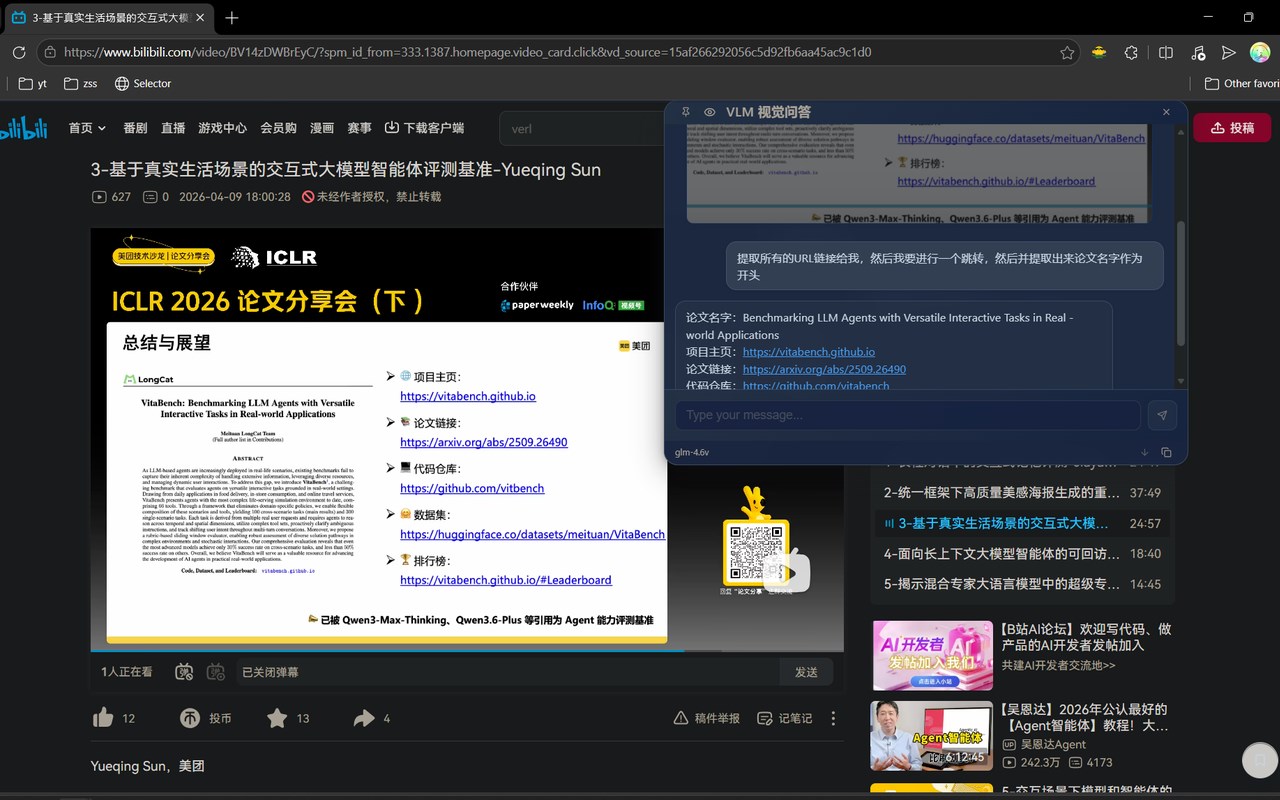The image size is (1280, 800).
Task: Open a new browser tab
Action: point(232,18)
